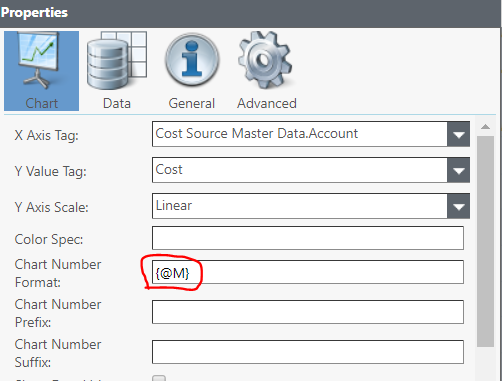This screenshot has width=502, height=381.
Task: Open the General info icon
Action: [x=192, y=60]
